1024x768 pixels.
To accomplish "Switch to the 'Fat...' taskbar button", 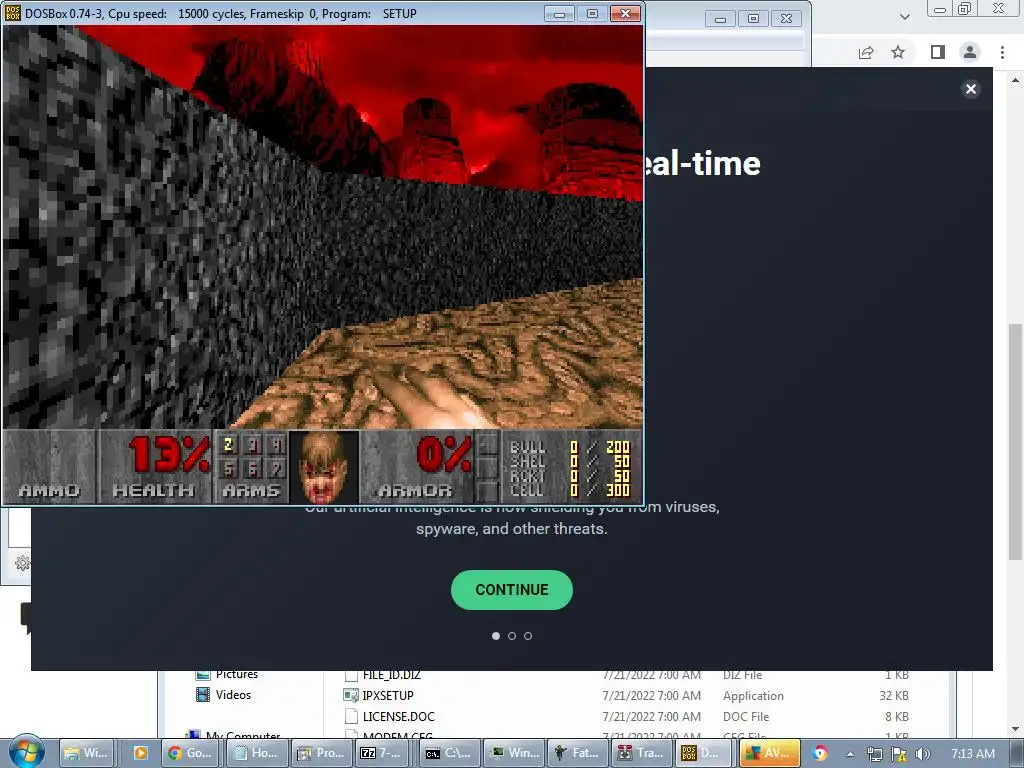I will click(x=578, y=753).
